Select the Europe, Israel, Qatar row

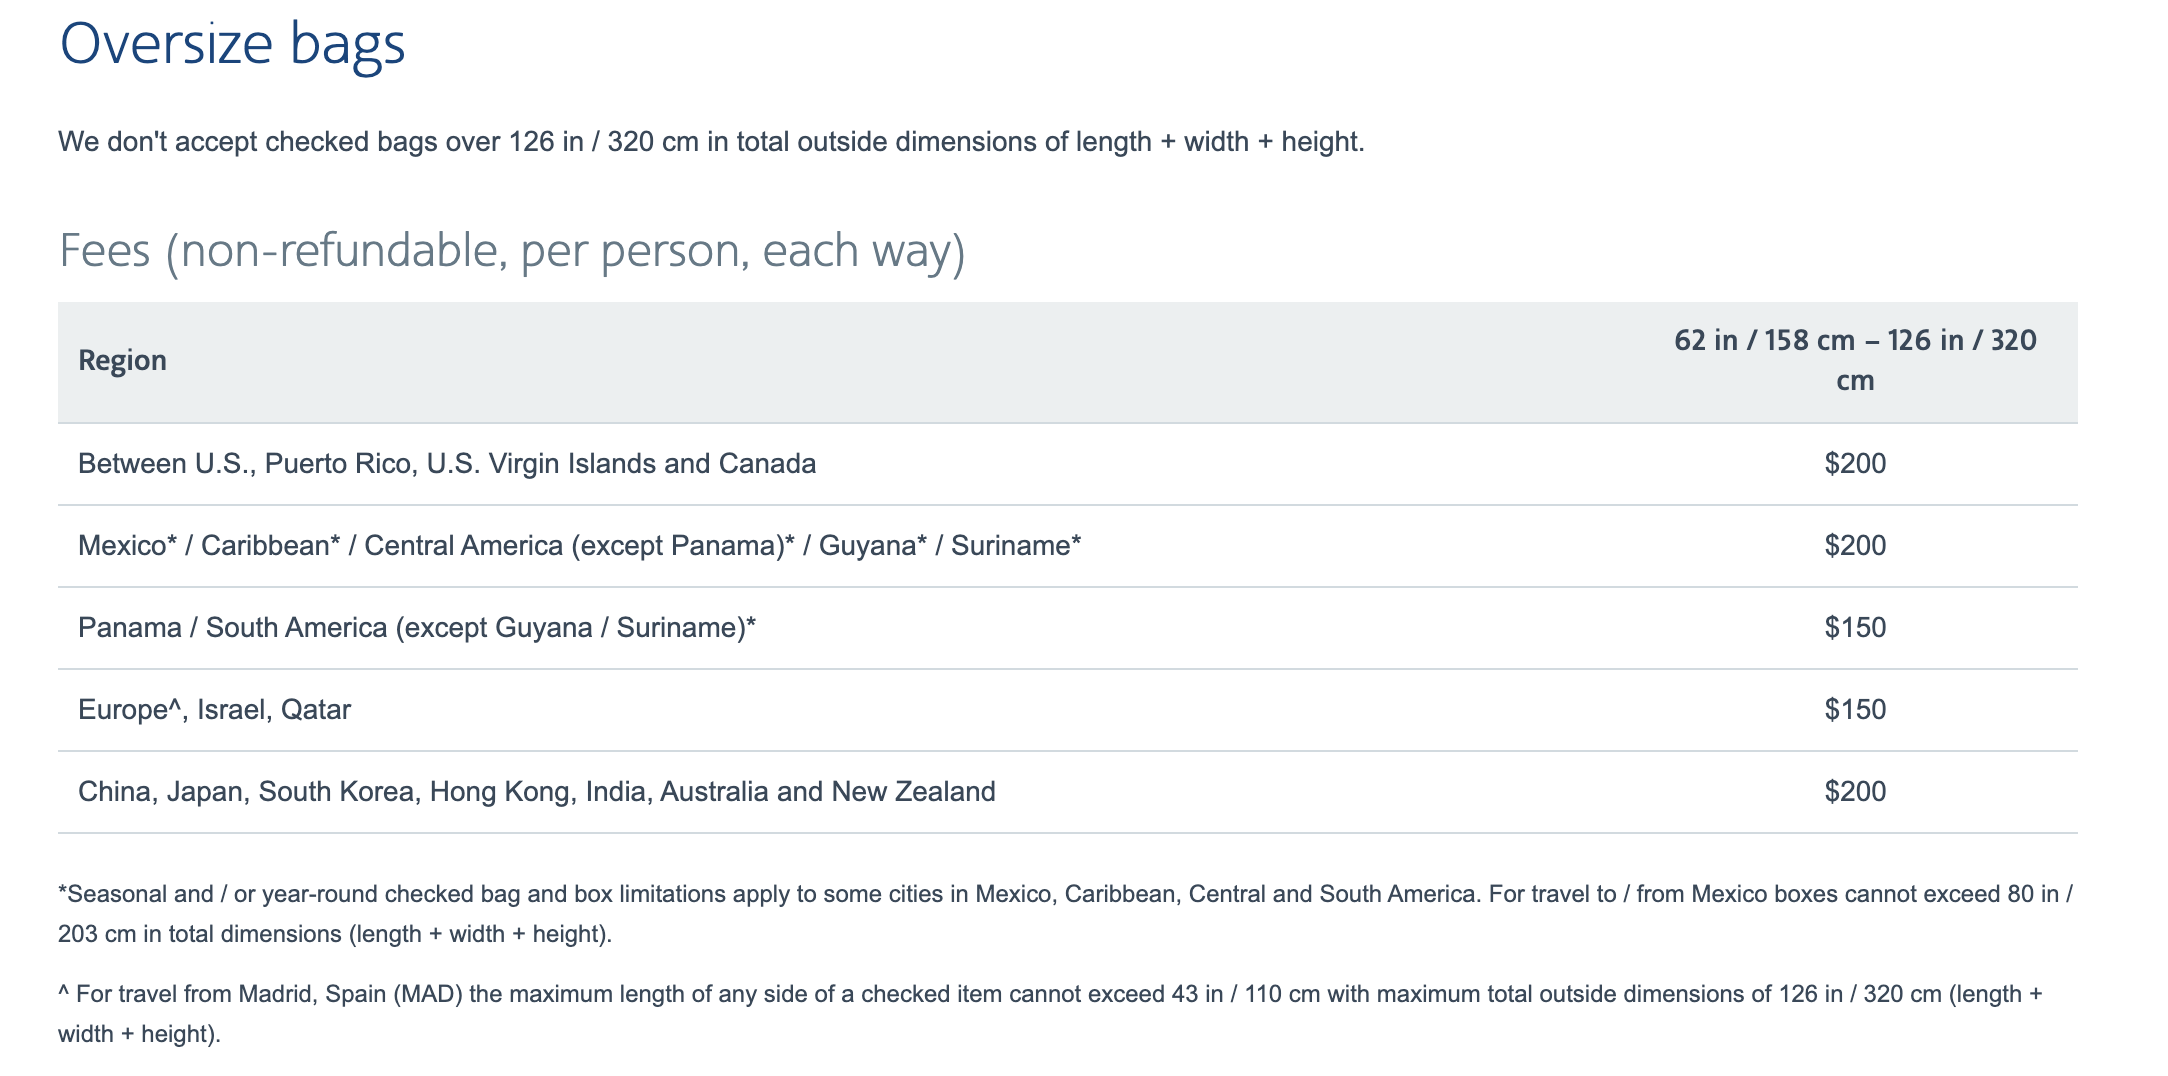[1068, 710]
